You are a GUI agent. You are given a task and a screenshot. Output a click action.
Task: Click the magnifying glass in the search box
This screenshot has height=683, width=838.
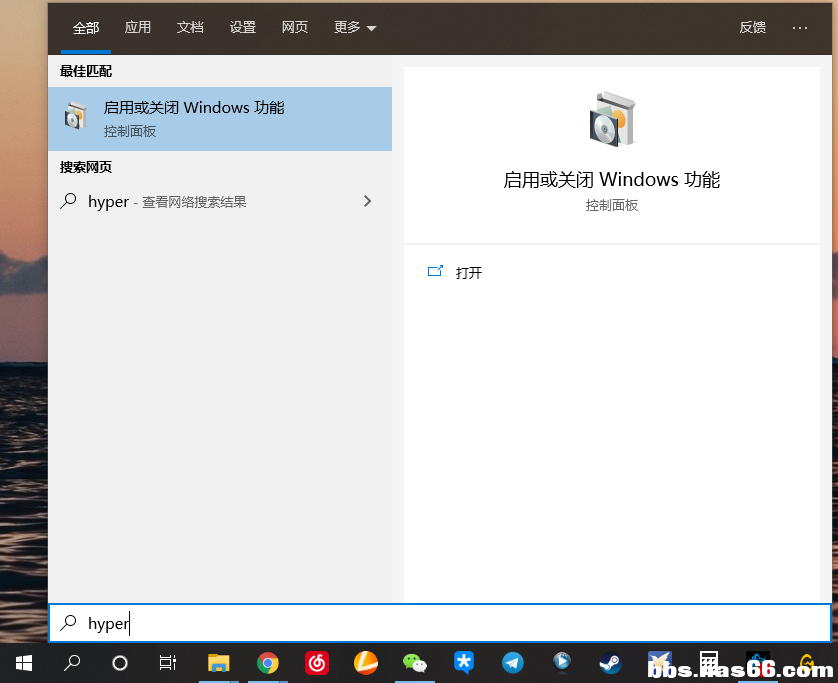click(67, 623)
